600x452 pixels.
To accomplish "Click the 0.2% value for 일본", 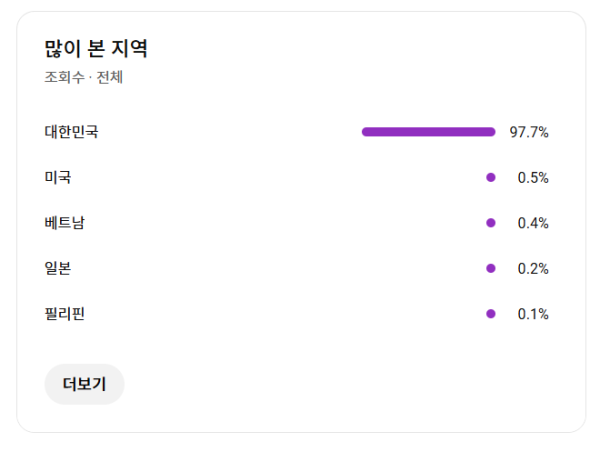I will [533, 268].
